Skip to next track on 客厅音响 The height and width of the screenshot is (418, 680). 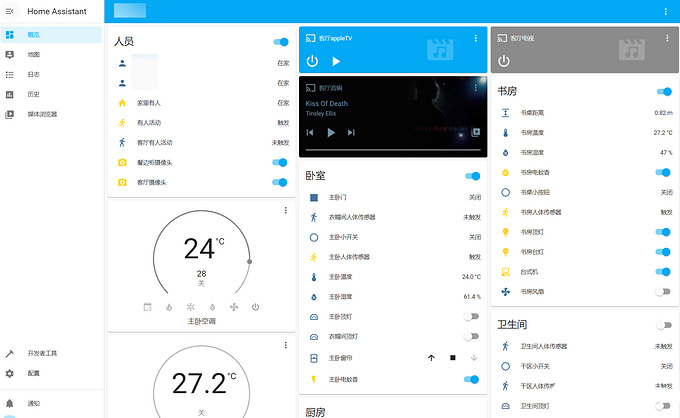click(351, 133)
